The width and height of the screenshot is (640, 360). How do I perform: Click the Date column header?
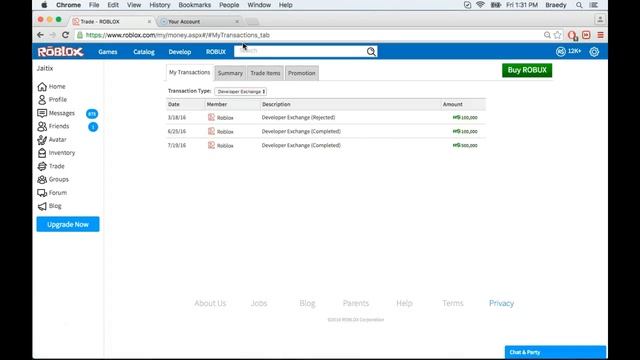point(174,104)
